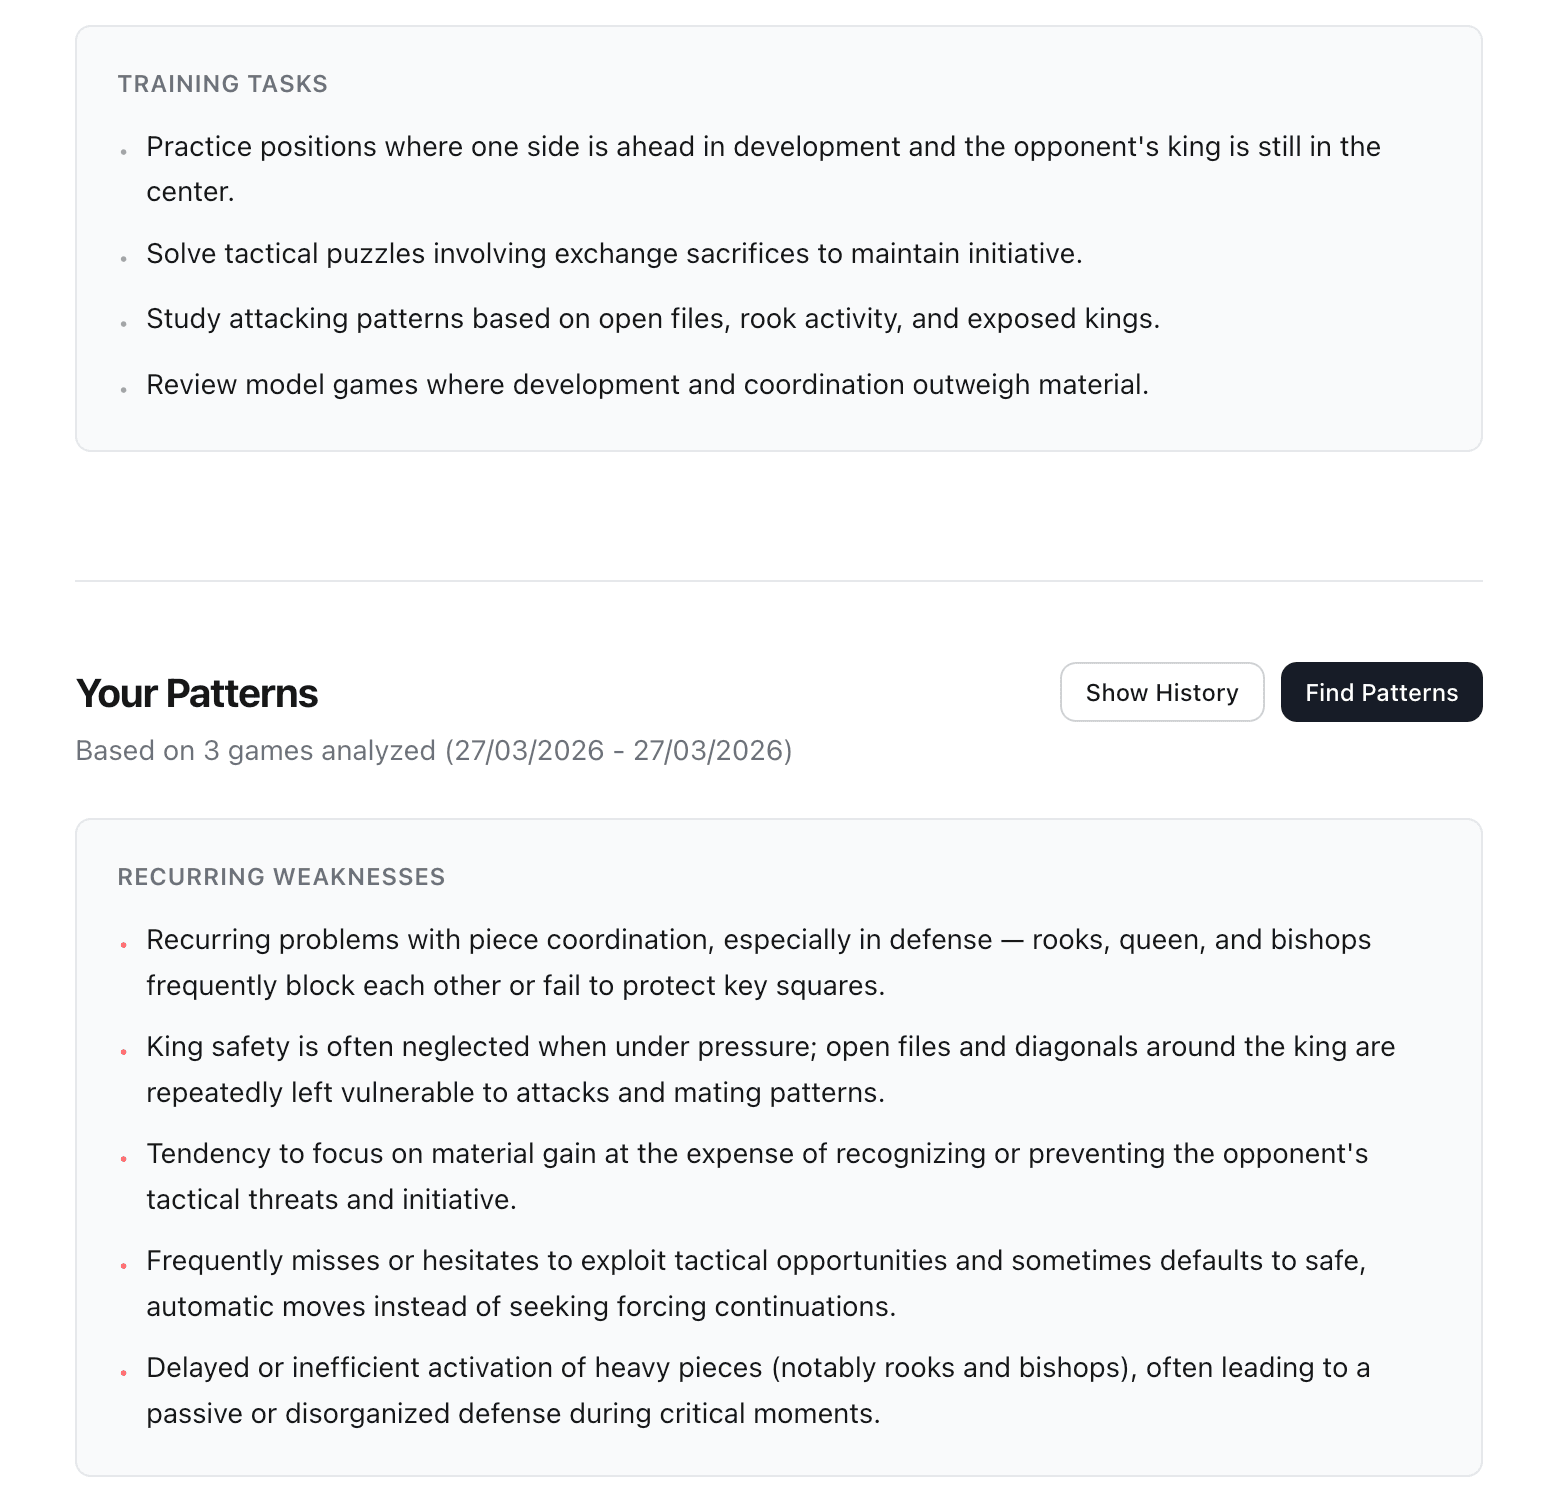This screenshot has width=1544, height=1507.
Task: Click the bullet about reviewing model games
Action: point(648,384)
